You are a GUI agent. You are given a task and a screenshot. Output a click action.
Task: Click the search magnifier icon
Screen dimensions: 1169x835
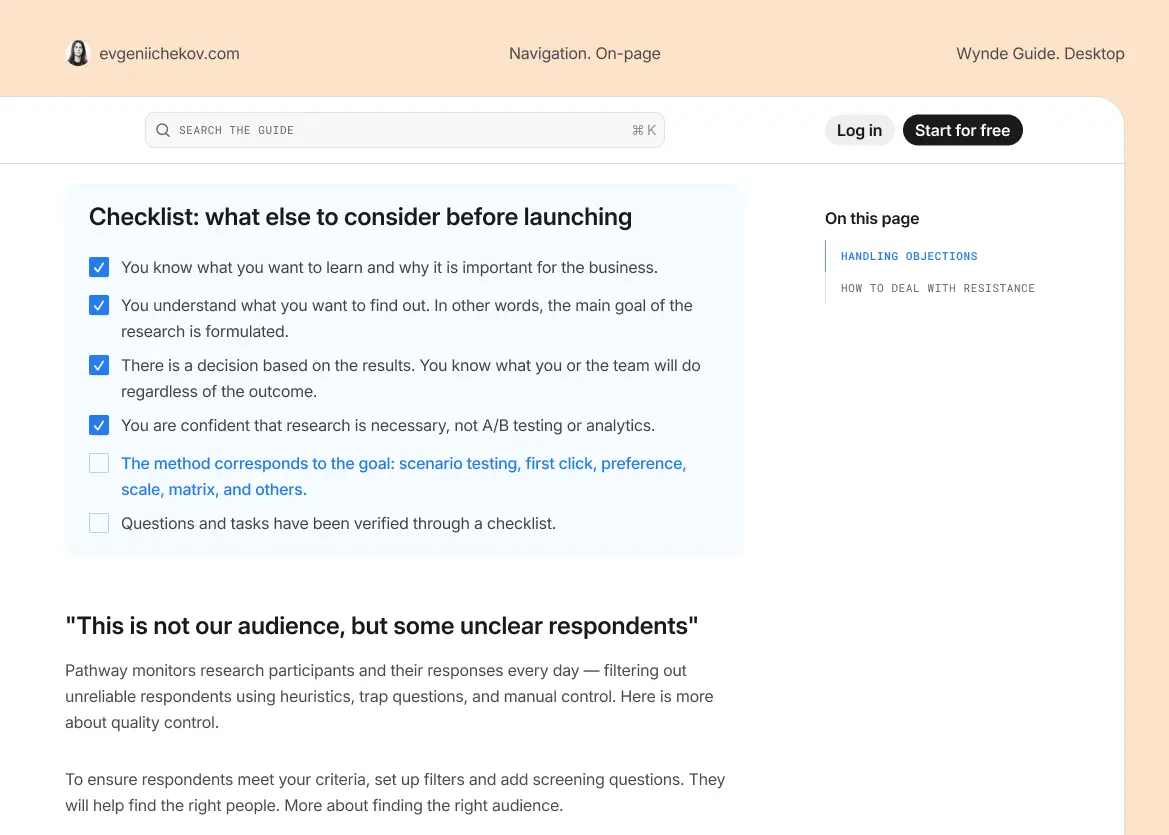[x=162, y=130]
